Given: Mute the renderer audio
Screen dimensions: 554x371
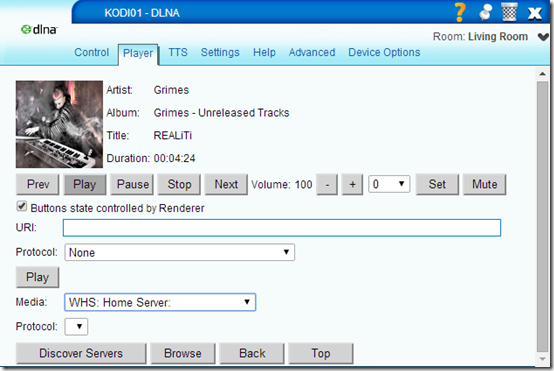Looking at the screenshot, I should pyautogui.click(x=484, y=184).
